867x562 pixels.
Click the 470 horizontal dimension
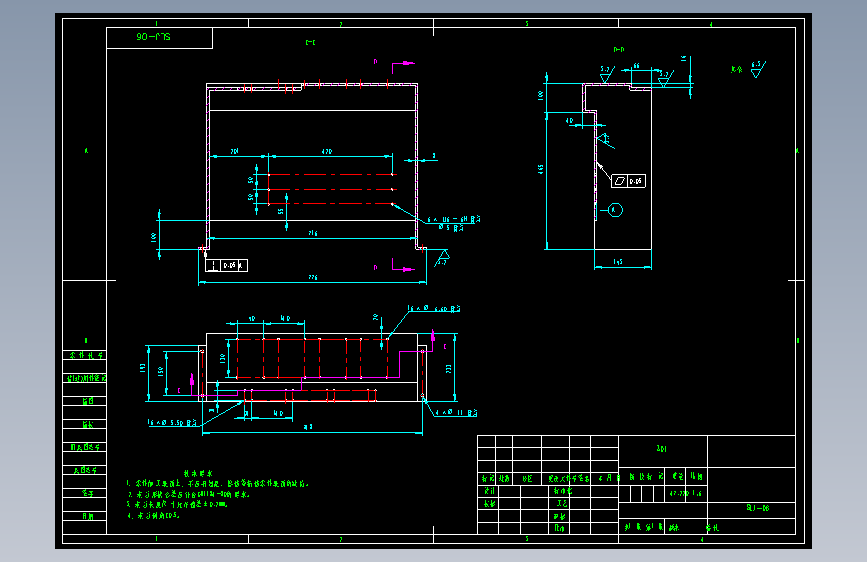[327, 151]
